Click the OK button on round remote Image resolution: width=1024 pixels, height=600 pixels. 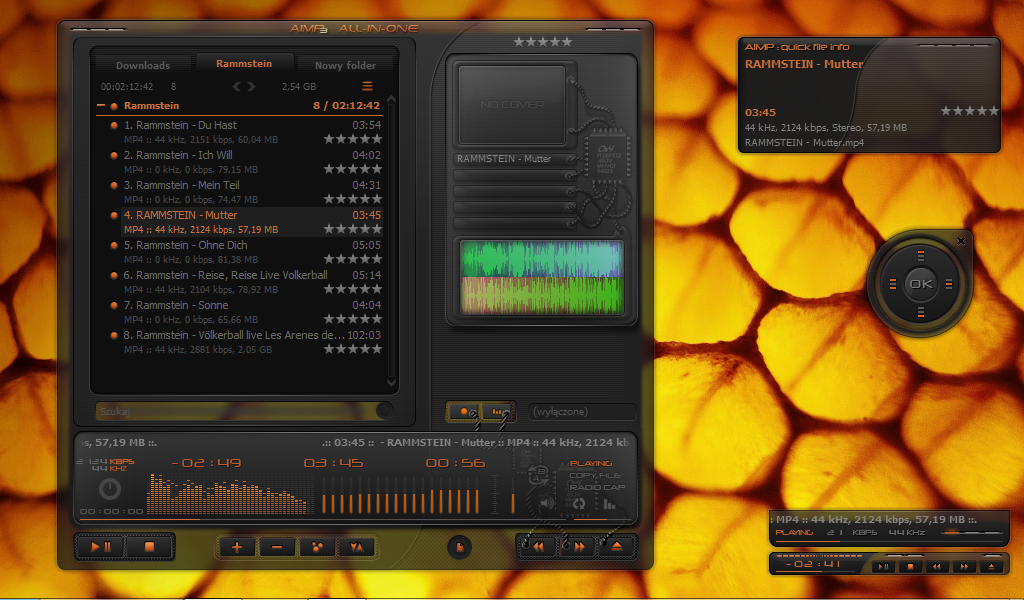(x=921, y=284)
